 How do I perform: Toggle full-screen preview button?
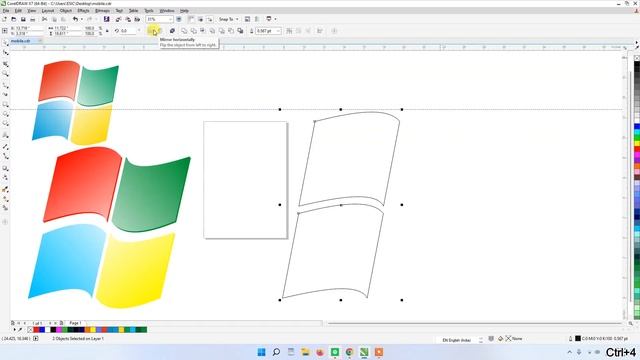[x=179, y=19]
